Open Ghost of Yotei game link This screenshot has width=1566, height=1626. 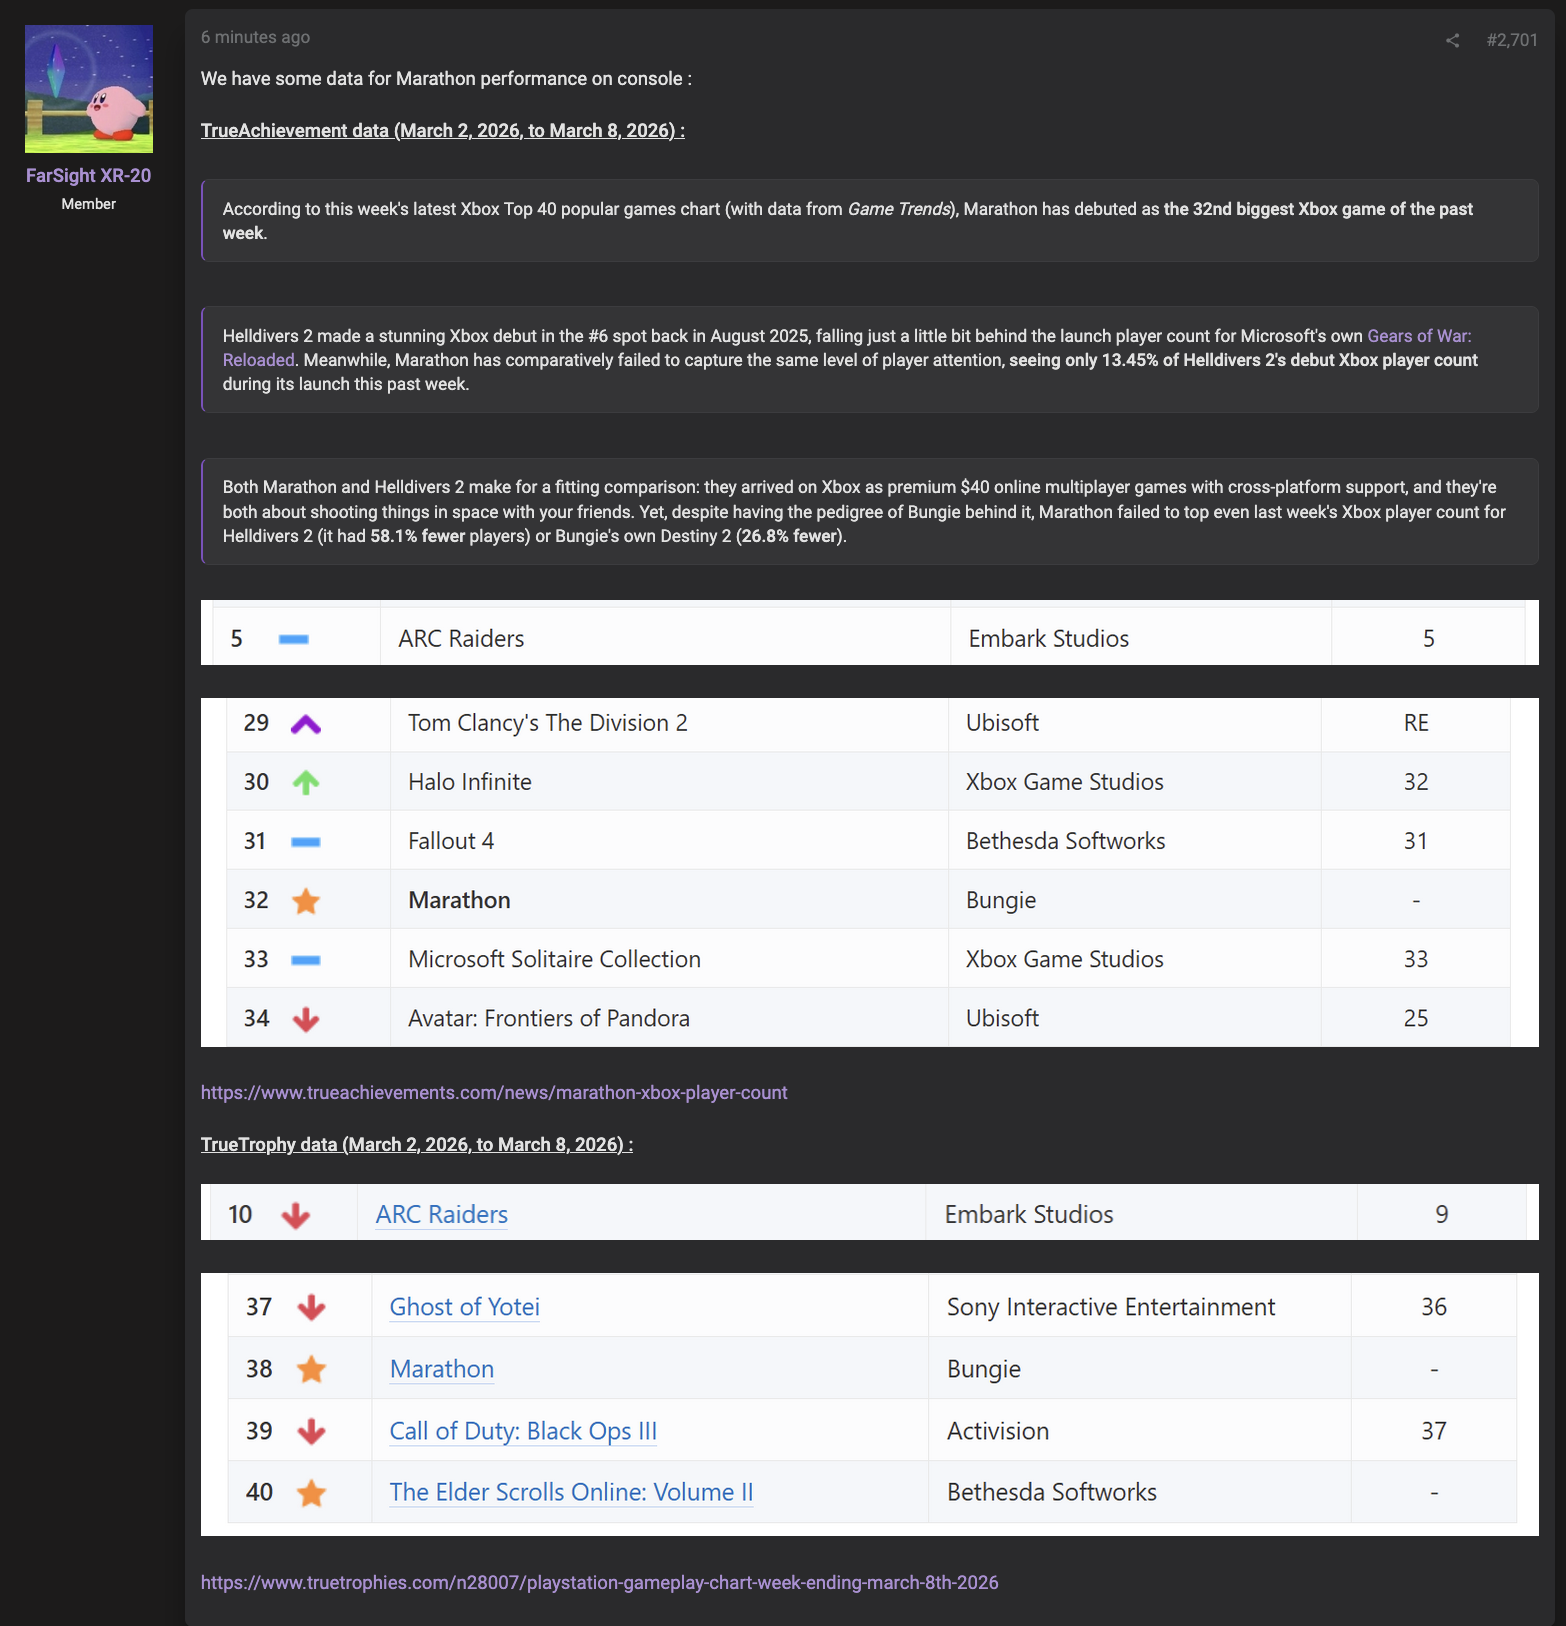(465, 1307)
